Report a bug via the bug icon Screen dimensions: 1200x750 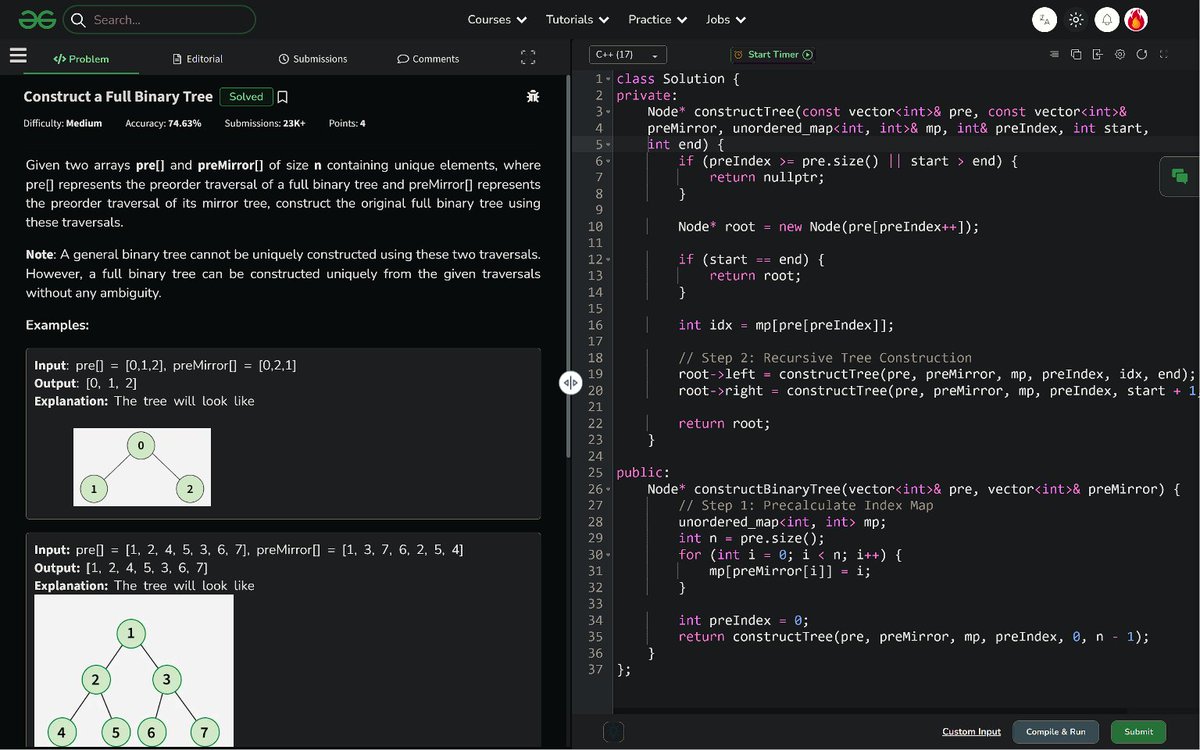(533, 97)
